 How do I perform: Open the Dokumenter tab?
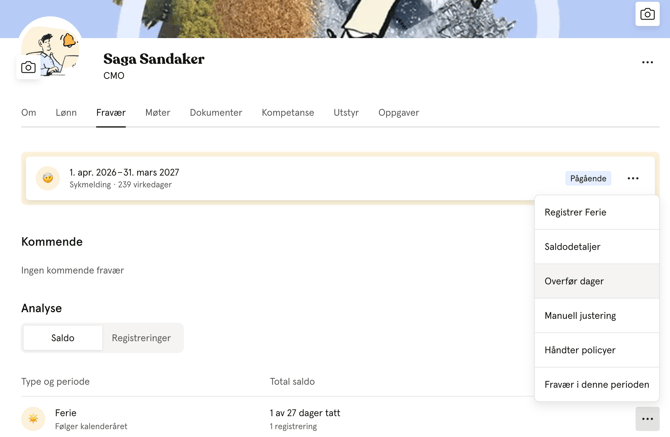[216, 113]
